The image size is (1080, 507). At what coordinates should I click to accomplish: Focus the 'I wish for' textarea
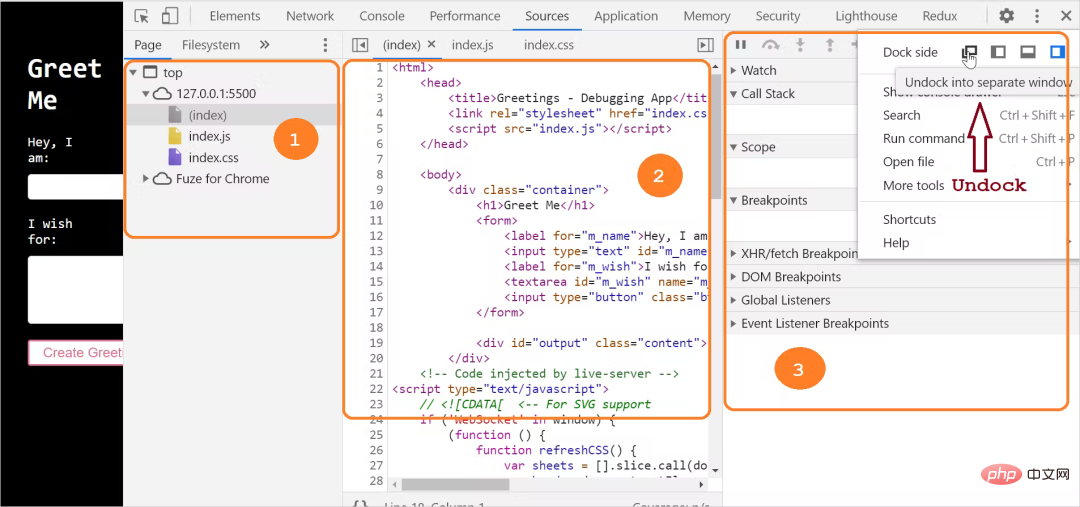[x=76, y=290]
